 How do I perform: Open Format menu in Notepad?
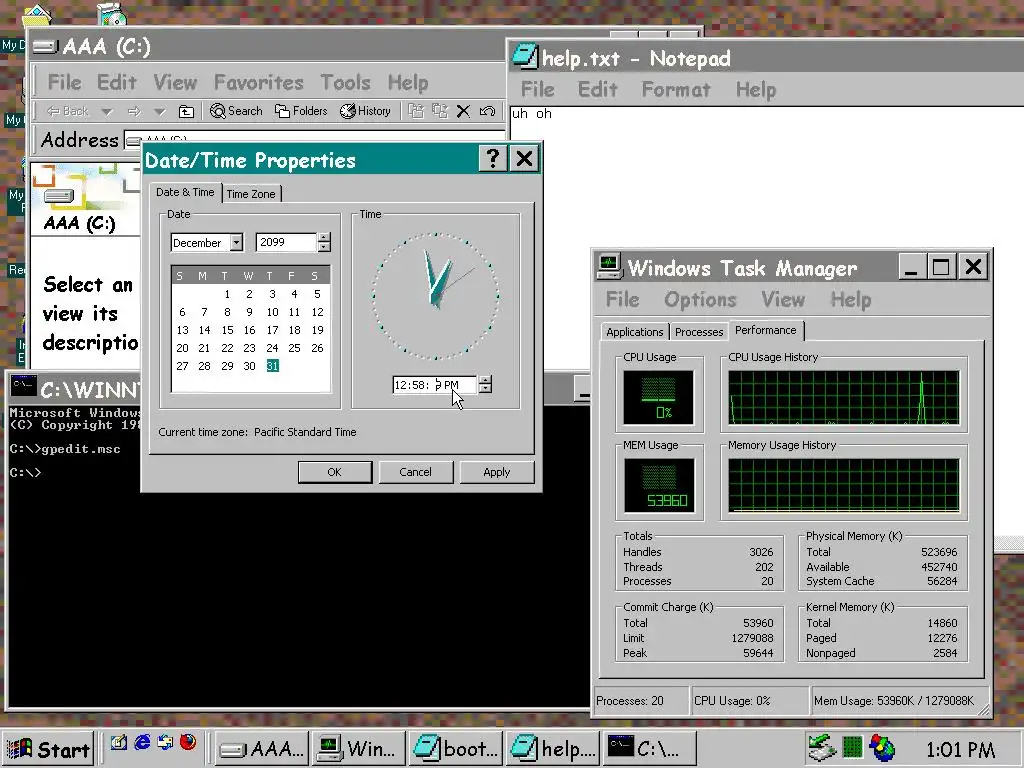676,89
